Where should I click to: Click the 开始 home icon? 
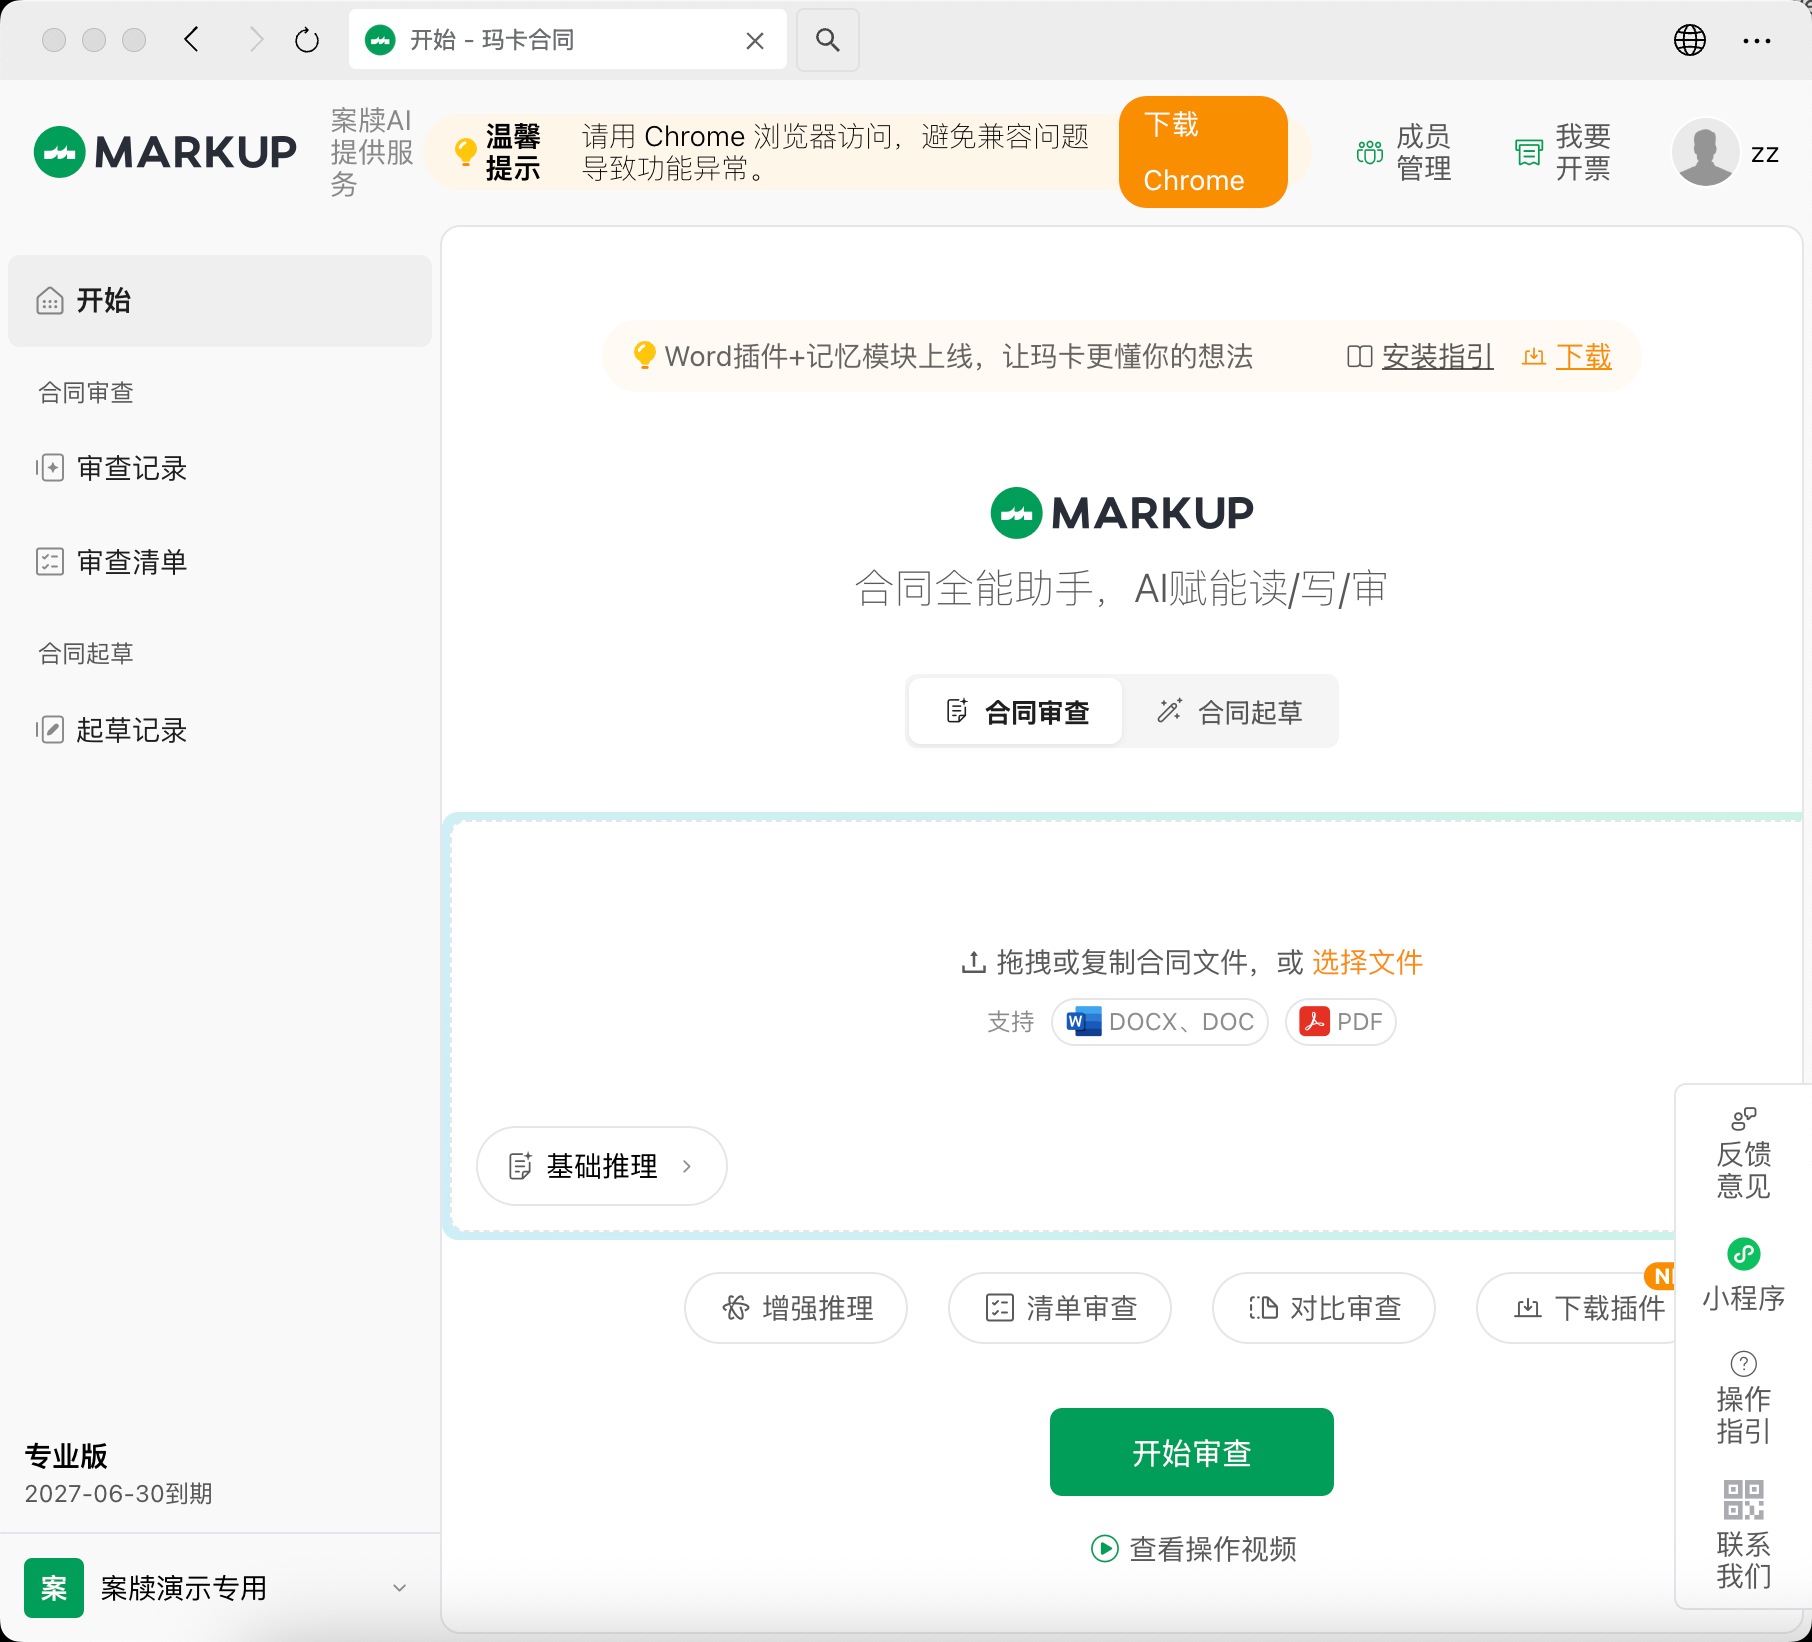(x=50, y=301)
